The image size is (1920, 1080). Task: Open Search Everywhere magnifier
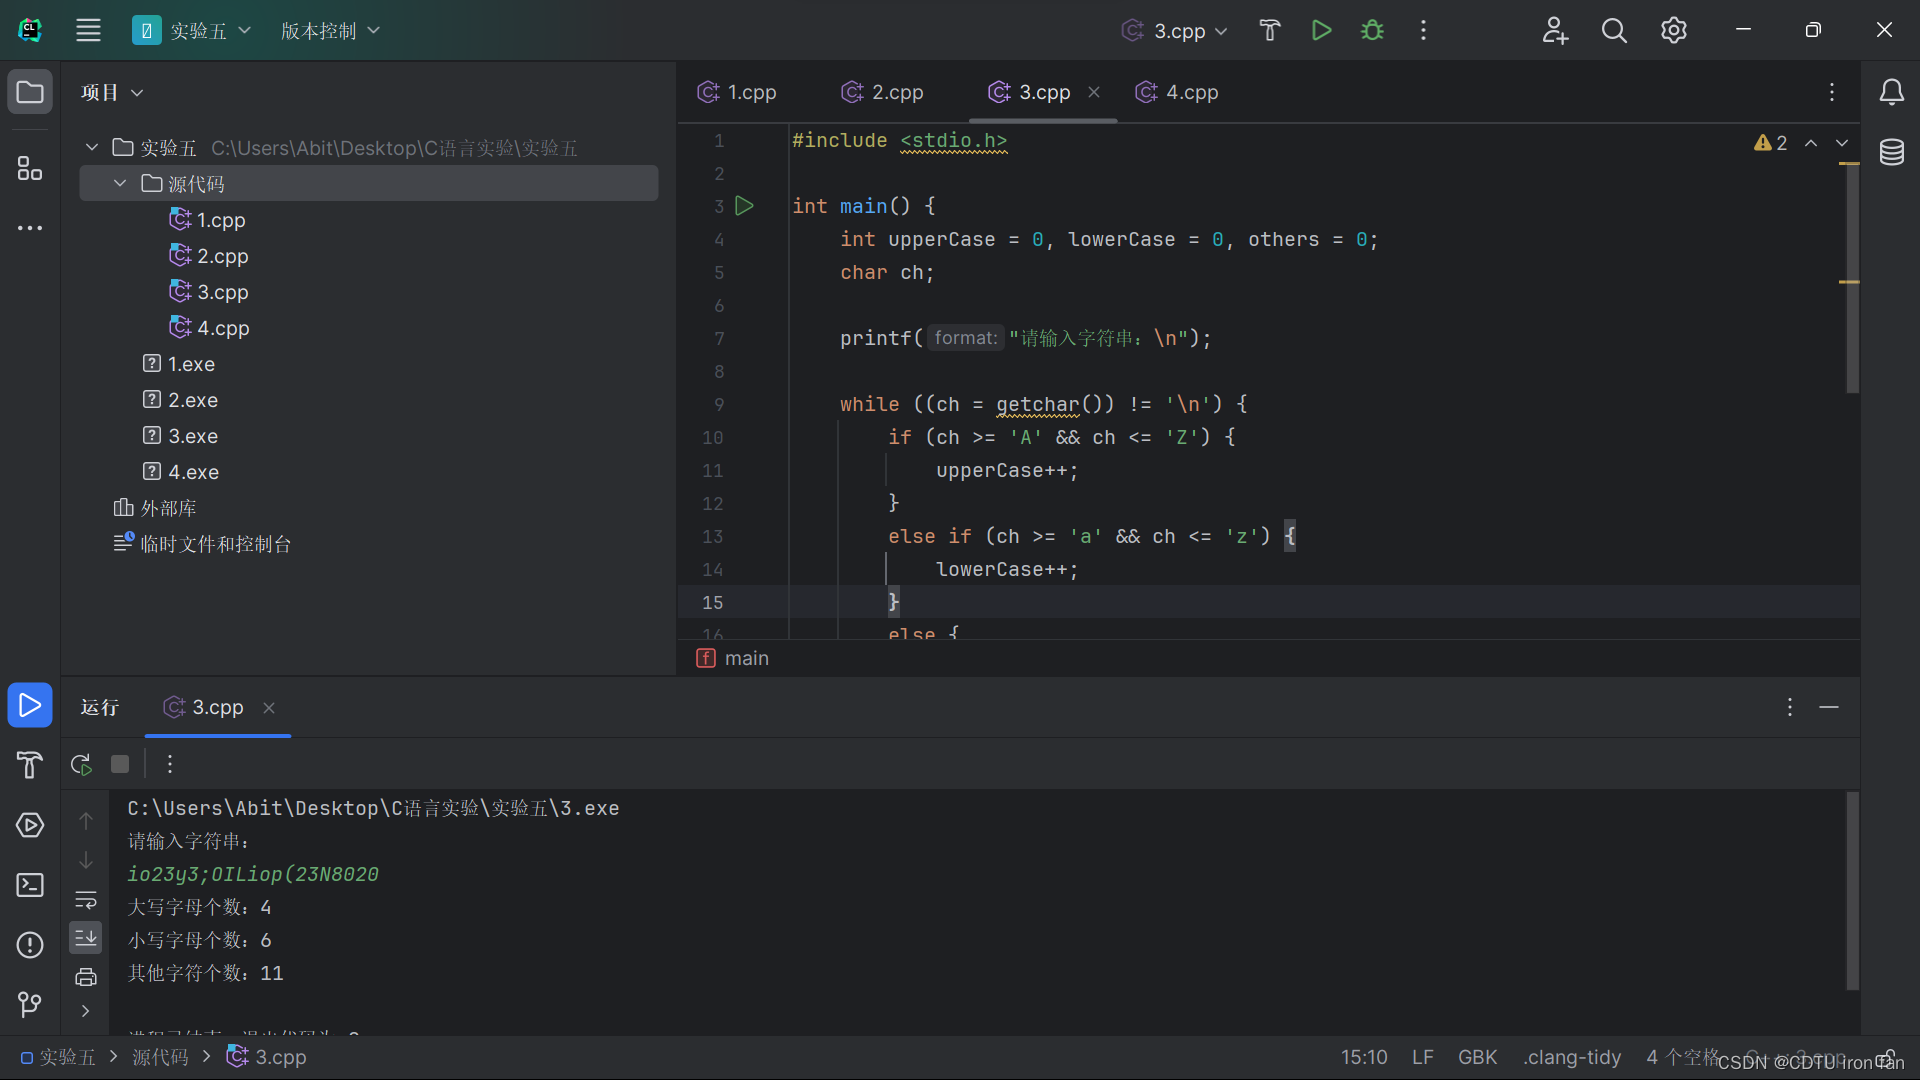pos(1614,30)
